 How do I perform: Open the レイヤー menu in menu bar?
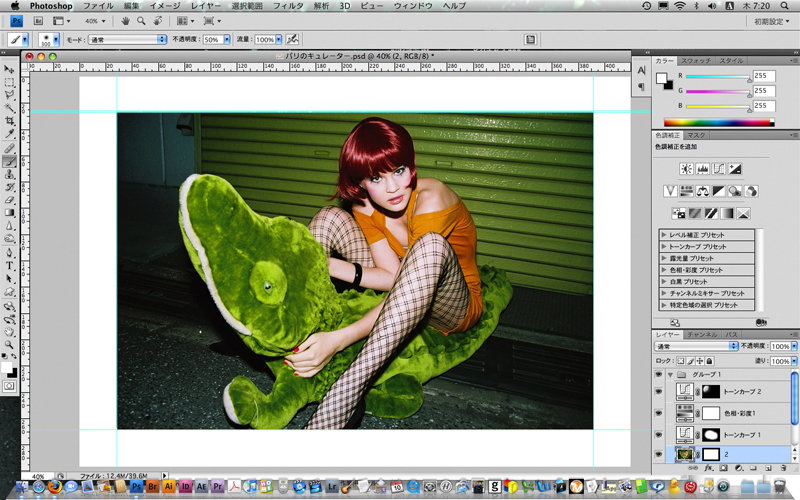coord(206,6)
